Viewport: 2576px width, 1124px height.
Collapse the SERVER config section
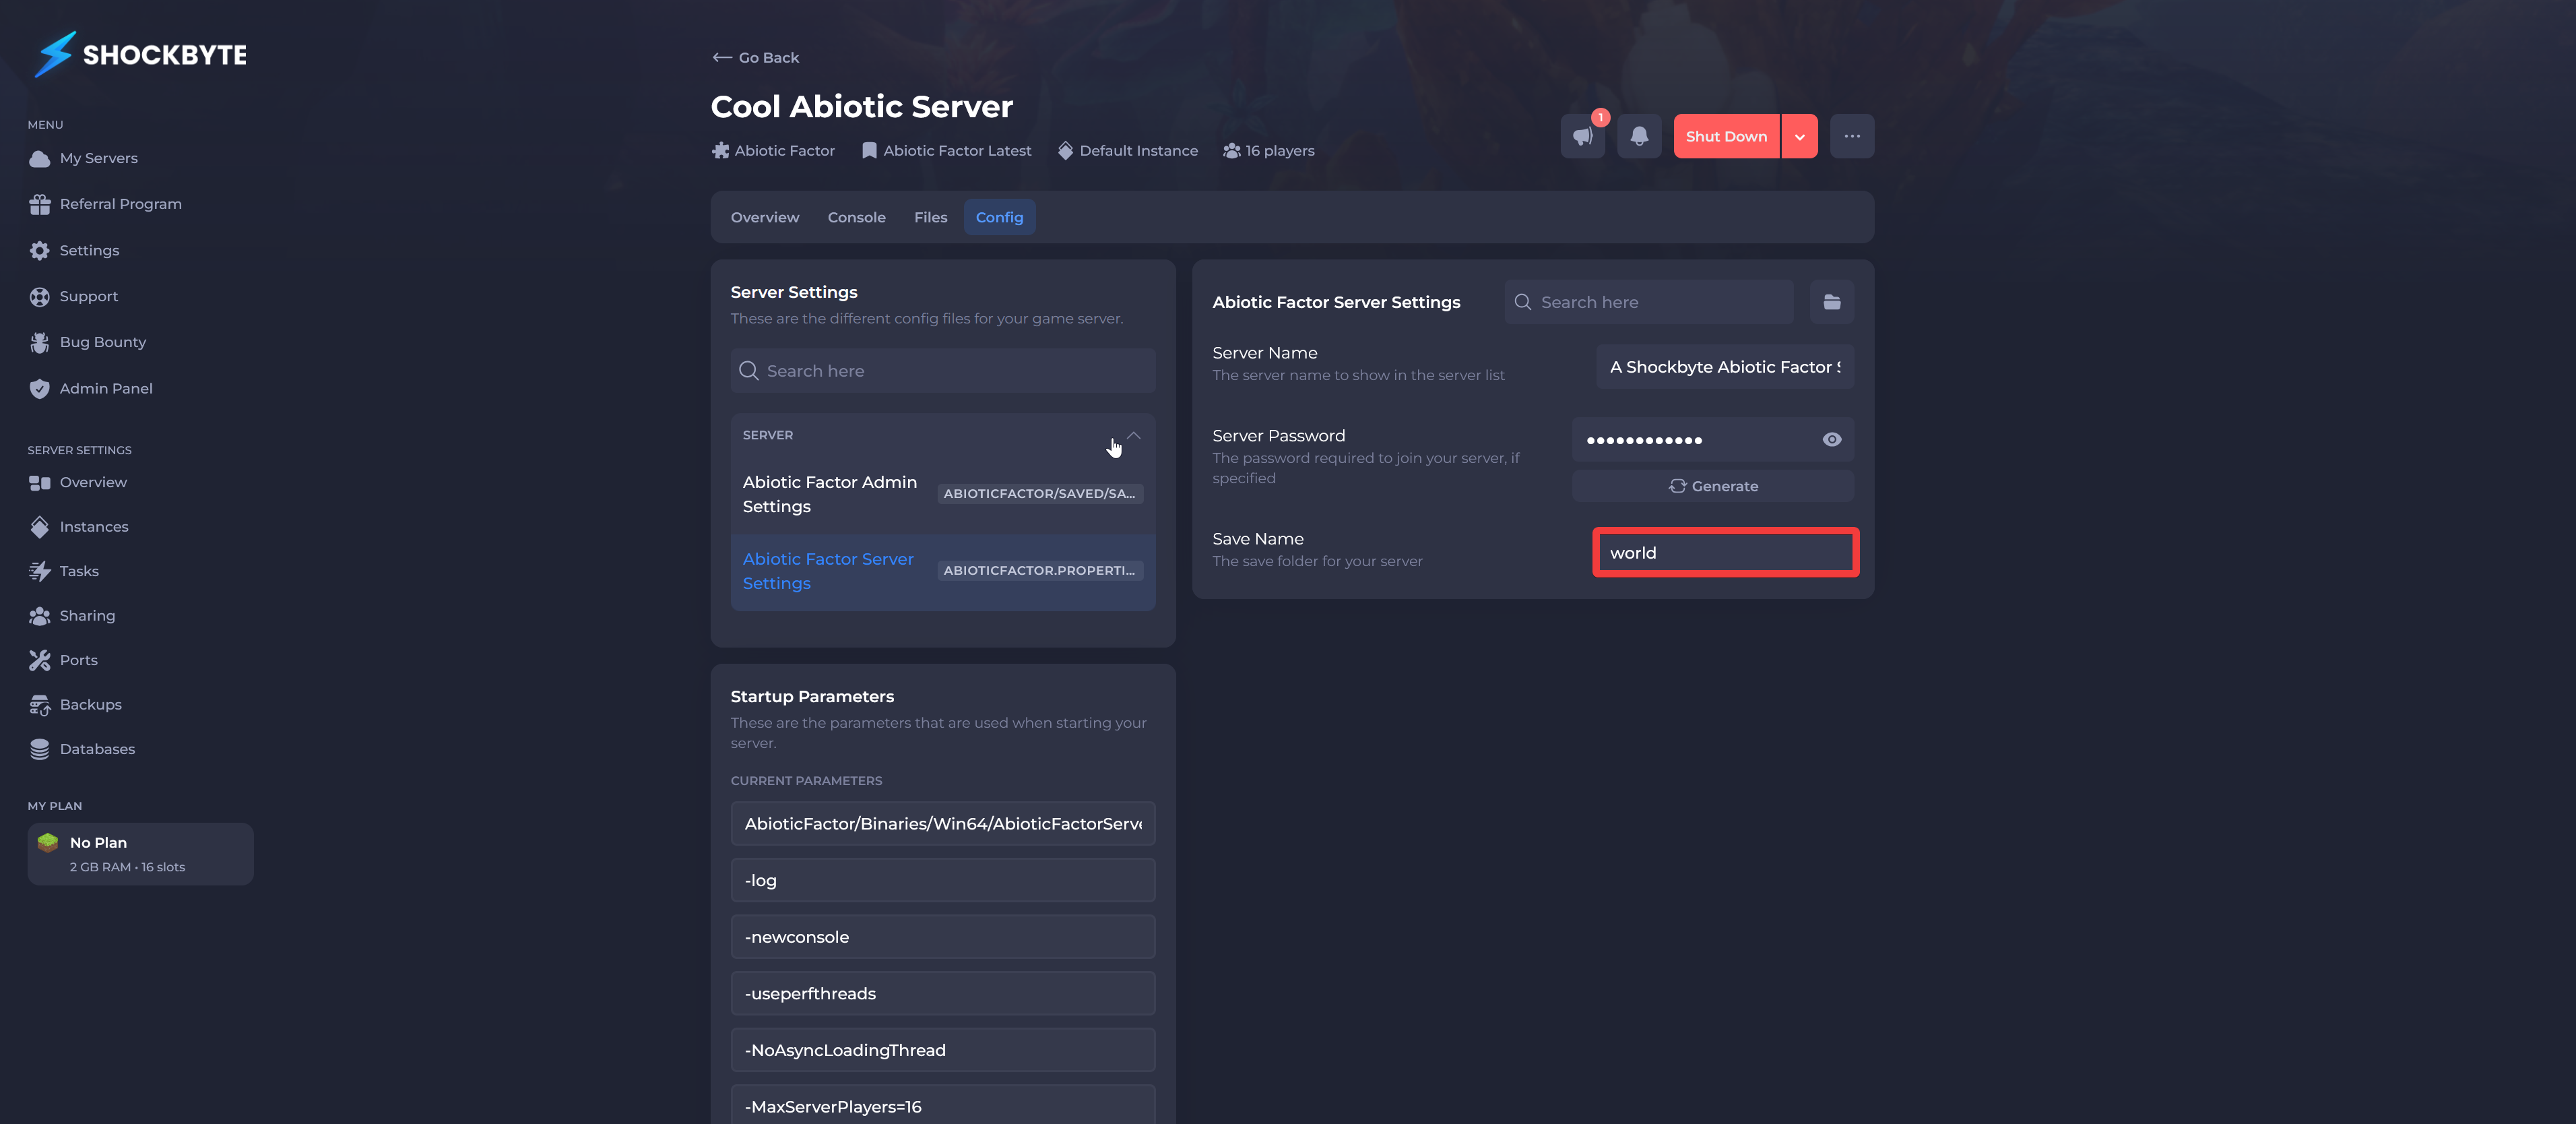(1133, 435)
